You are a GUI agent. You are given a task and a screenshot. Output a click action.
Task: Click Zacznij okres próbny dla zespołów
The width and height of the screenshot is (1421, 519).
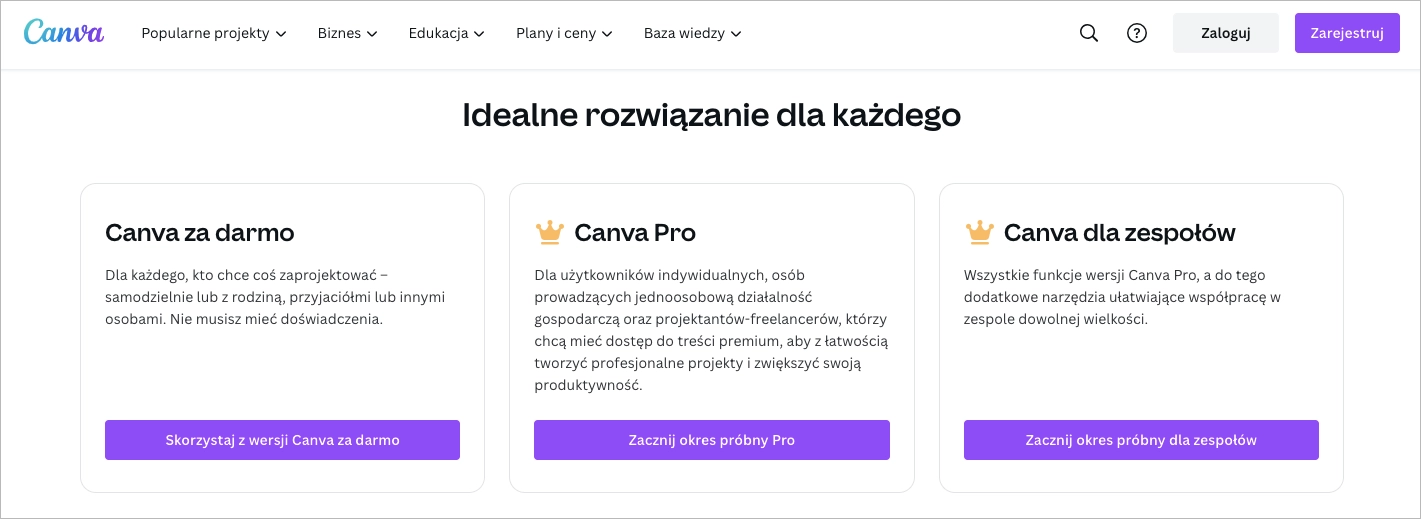click(x=1141, y=440)
